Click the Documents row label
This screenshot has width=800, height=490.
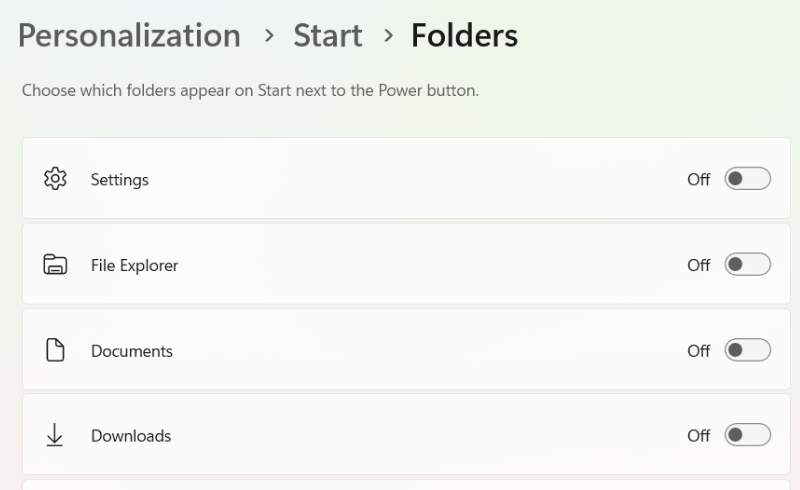coord(132,351)
